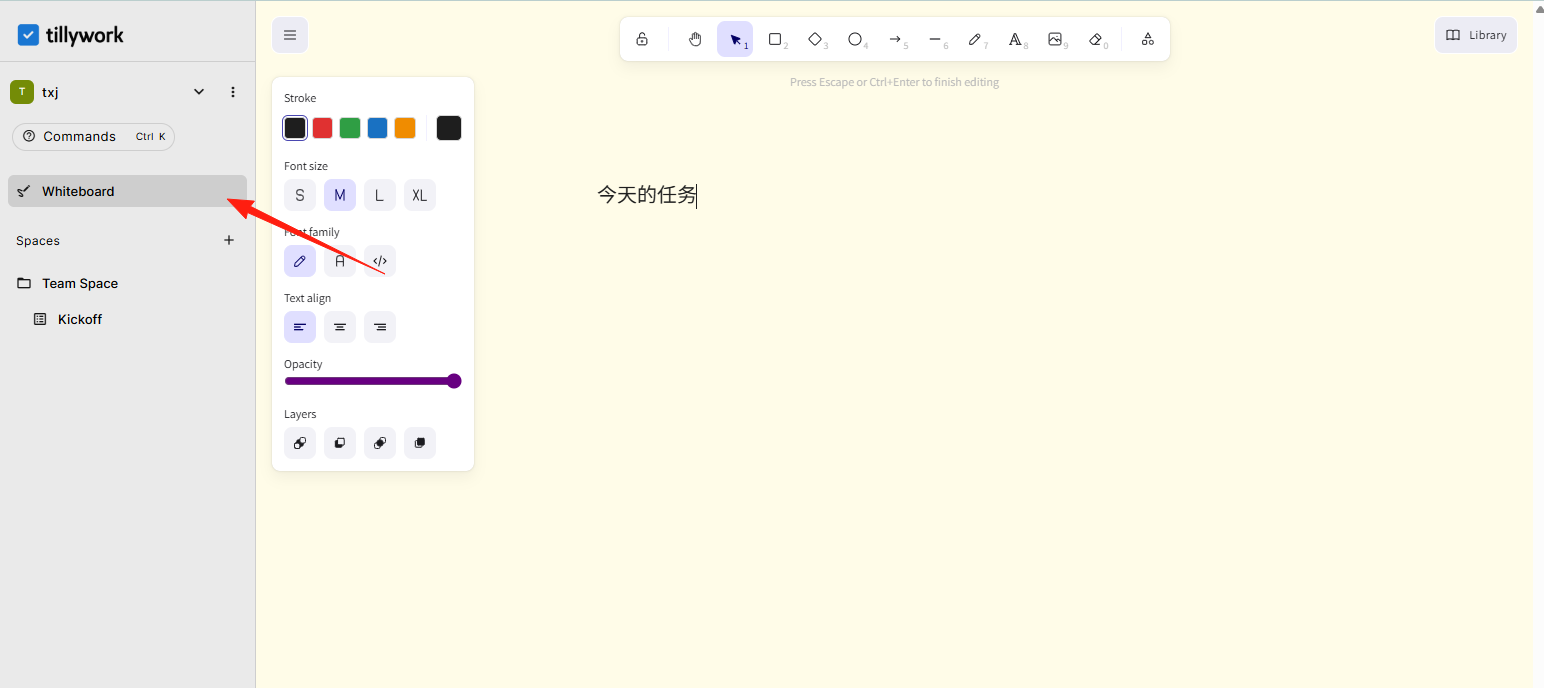Choose the hand-drawn font family
Viewport: 1544px width, 688px height.
[300, 261]
